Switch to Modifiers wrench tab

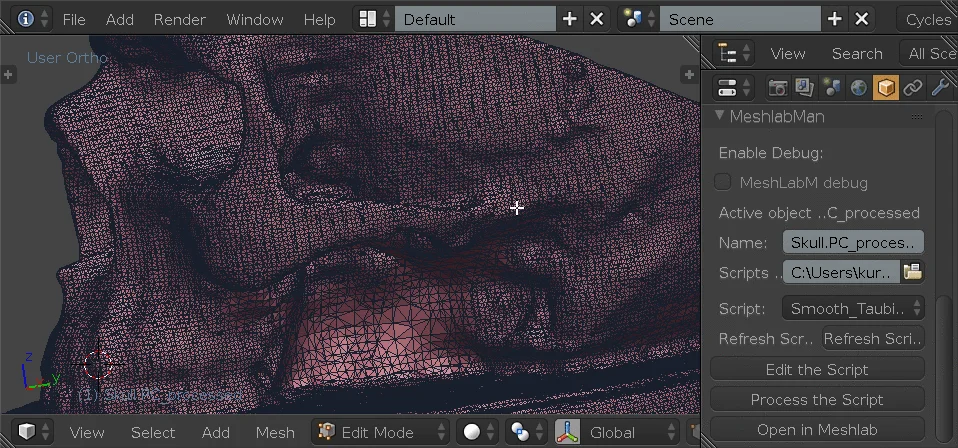[x=940, y=88]
